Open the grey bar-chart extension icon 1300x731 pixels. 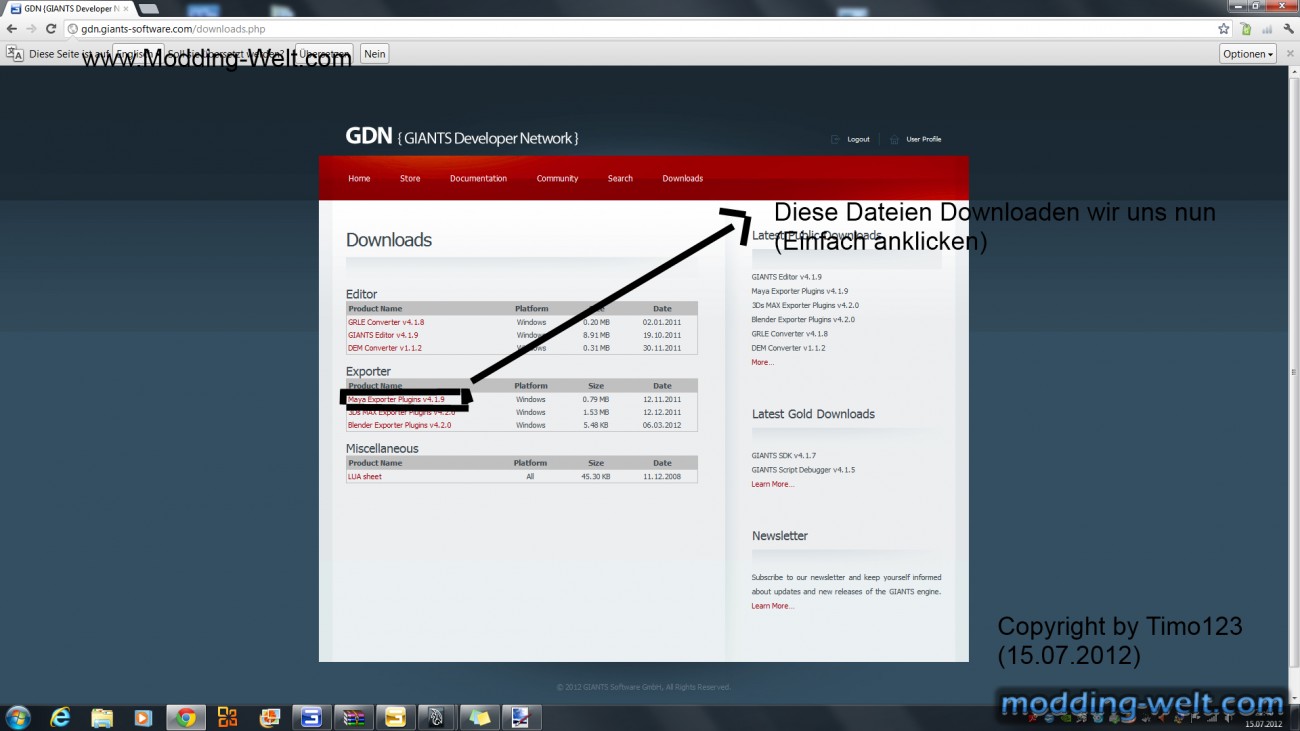1267,29
